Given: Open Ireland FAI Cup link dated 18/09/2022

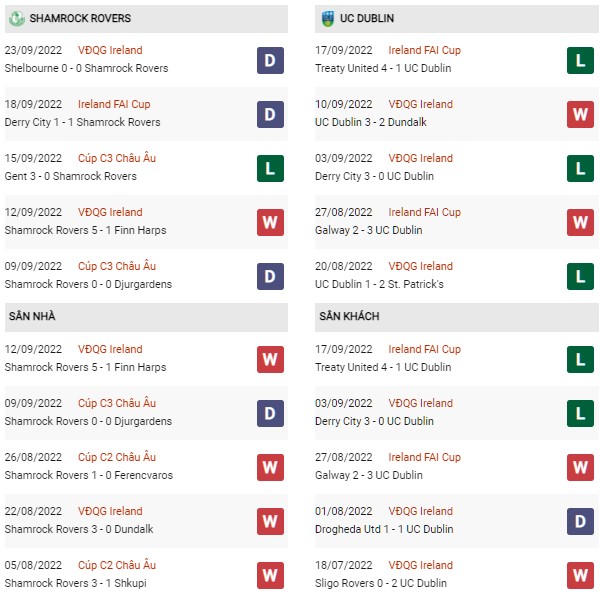Looking at the screenshot, I should [x=114, y=104].
